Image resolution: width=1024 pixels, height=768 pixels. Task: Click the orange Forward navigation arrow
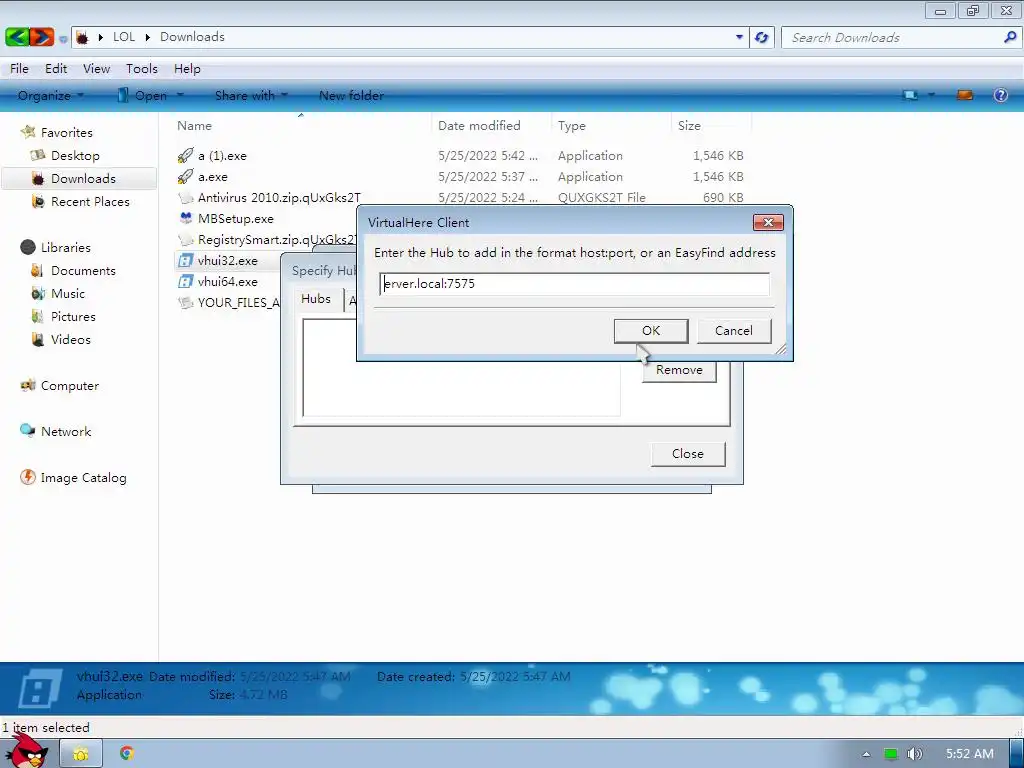tap(42, 37)
